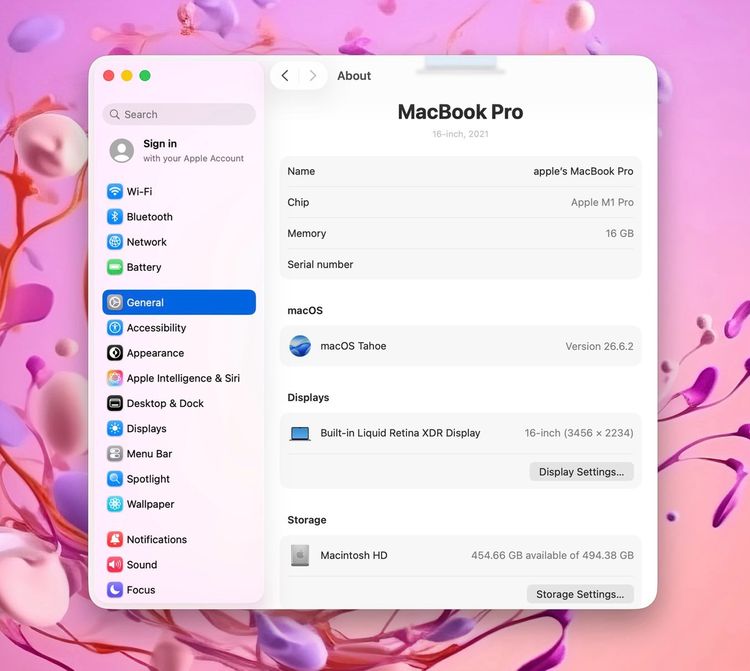Click Built-in Liquid Retina XDR Display text
Screen dimensions: 750x671
[x=400, y=433]
